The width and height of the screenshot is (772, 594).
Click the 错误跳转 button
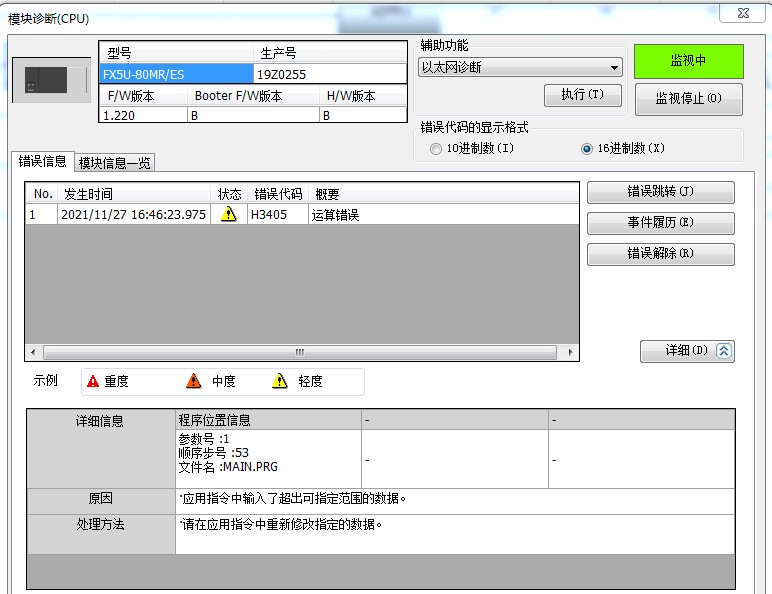pyautogui.click(x=660, y=192)
